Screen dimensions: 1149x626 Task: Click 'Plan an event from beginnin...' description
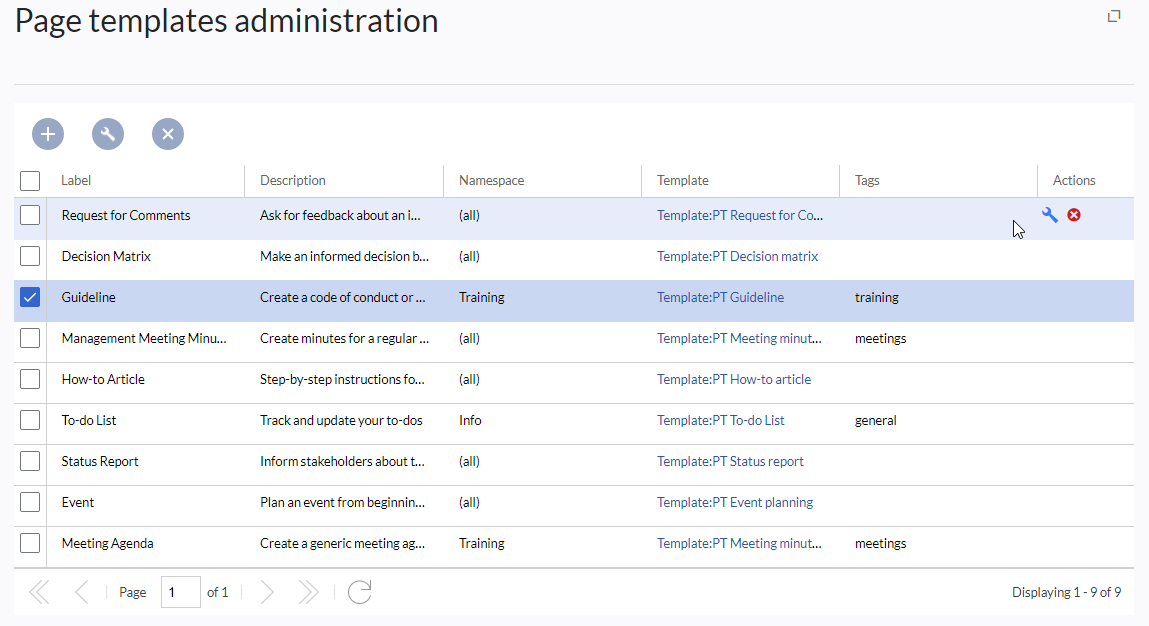click(x=342, y=502)
